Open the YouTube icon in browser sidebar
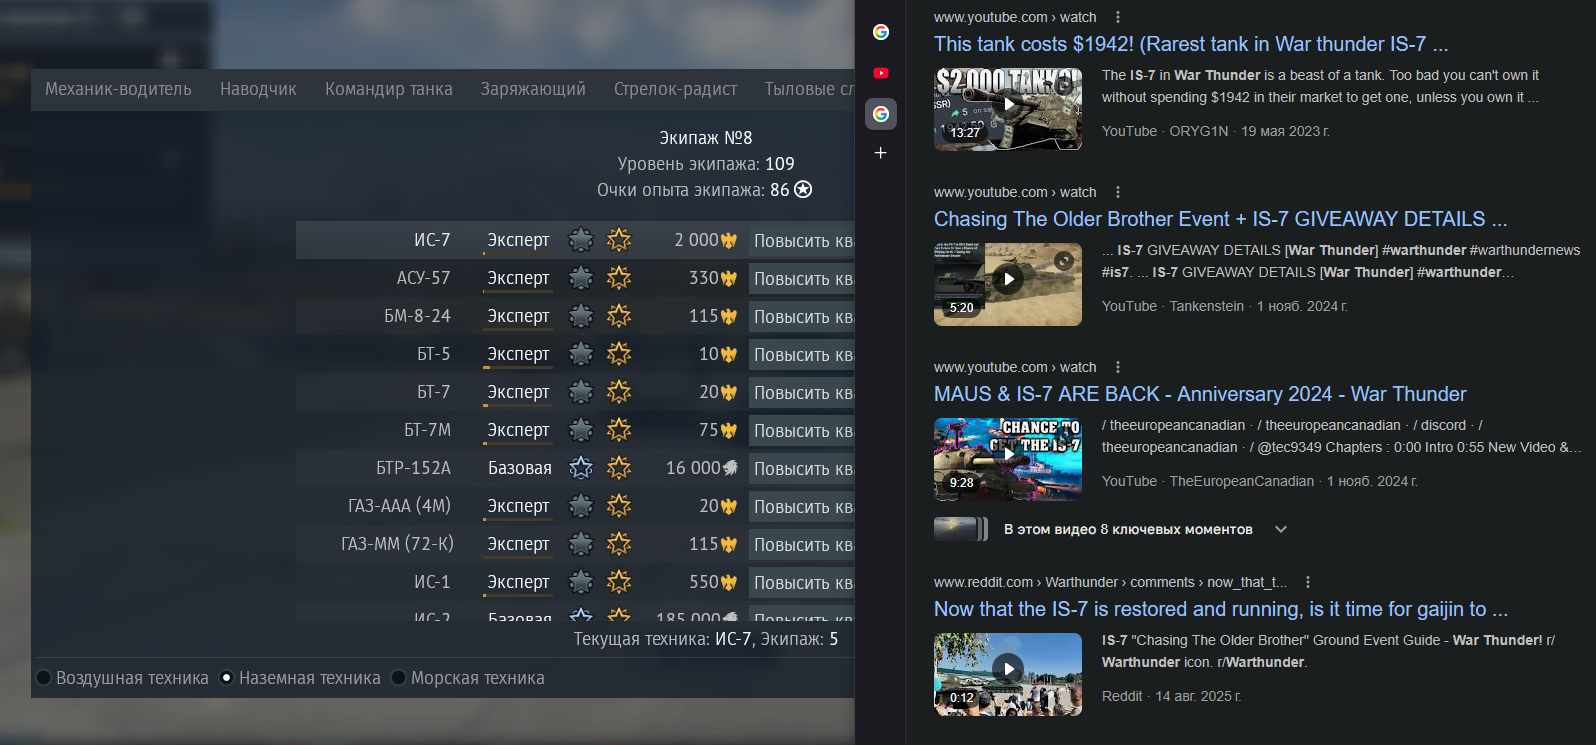The width and height of the screenshot is (1596, 745). 880,73
